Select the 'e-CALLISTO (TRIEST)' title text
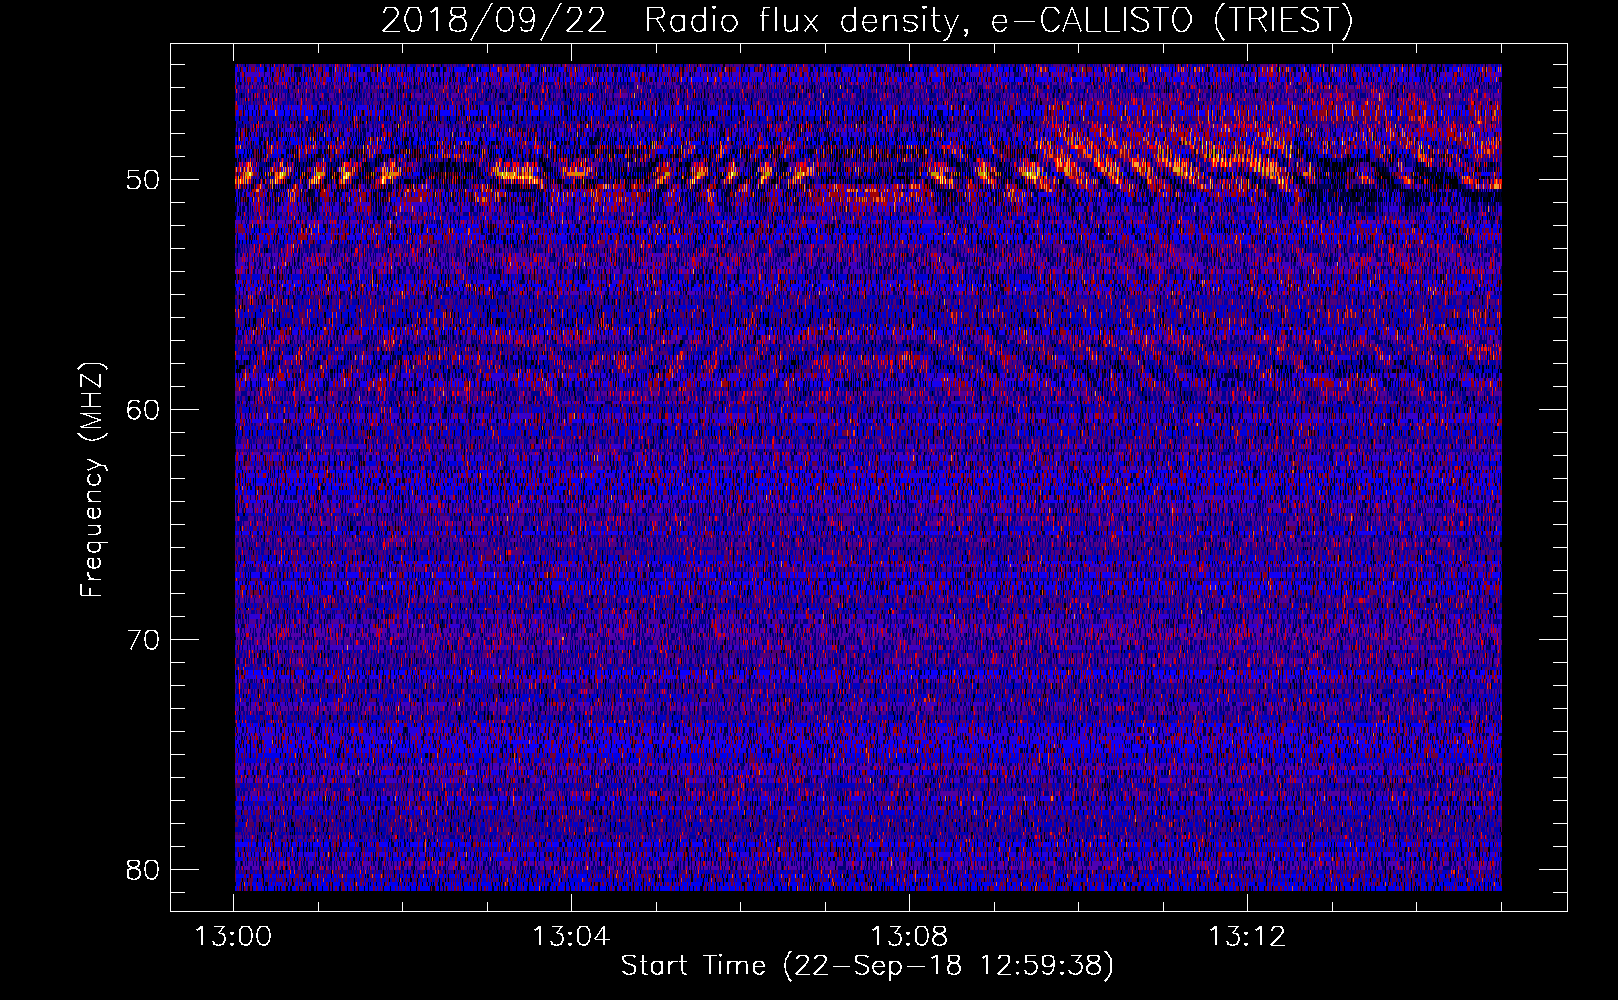The height and width of the screenshot is (1000, 1618). pos(1172,21)
